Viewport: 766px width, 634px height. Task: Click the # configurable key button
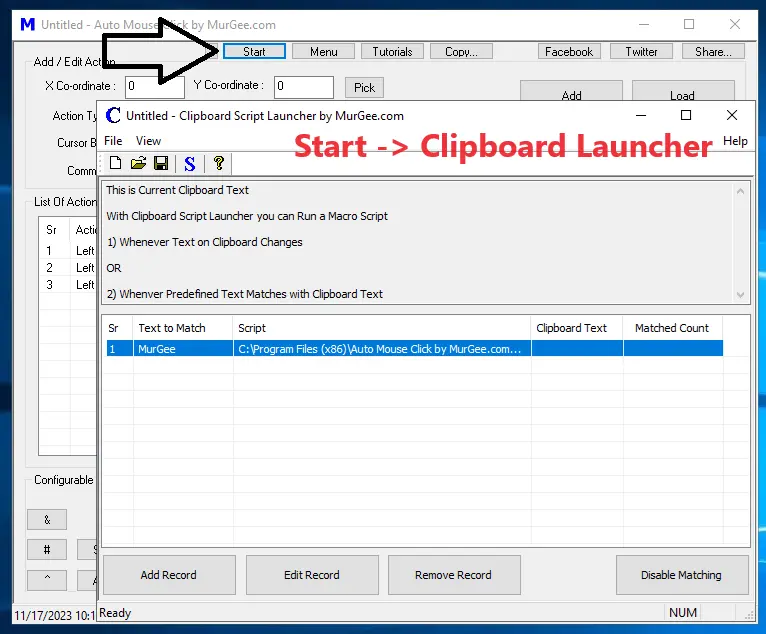pos(47,549)
